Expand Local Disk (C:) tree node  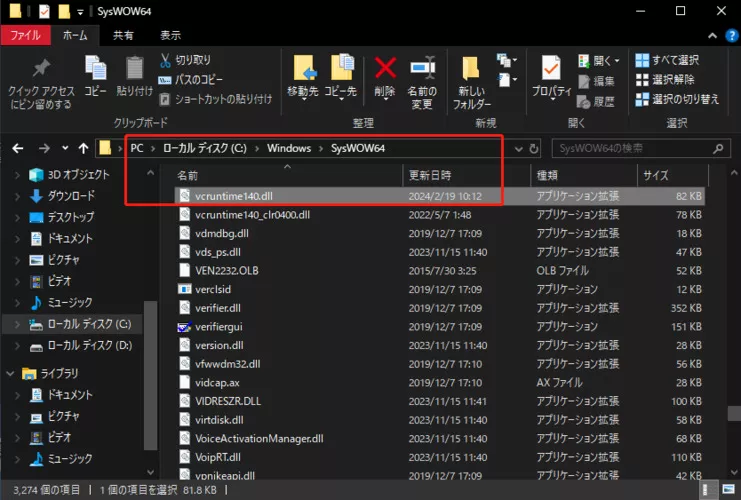point(17,324)
